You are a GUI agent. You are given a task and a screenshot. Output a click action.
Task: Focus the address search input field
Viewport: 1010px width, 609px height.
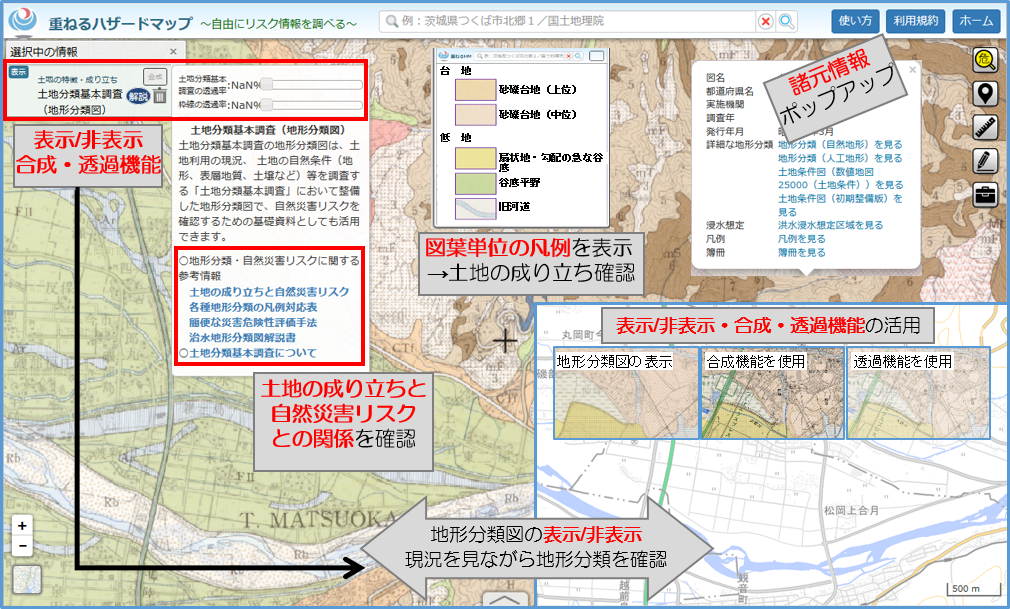click(x=567, y=21)
